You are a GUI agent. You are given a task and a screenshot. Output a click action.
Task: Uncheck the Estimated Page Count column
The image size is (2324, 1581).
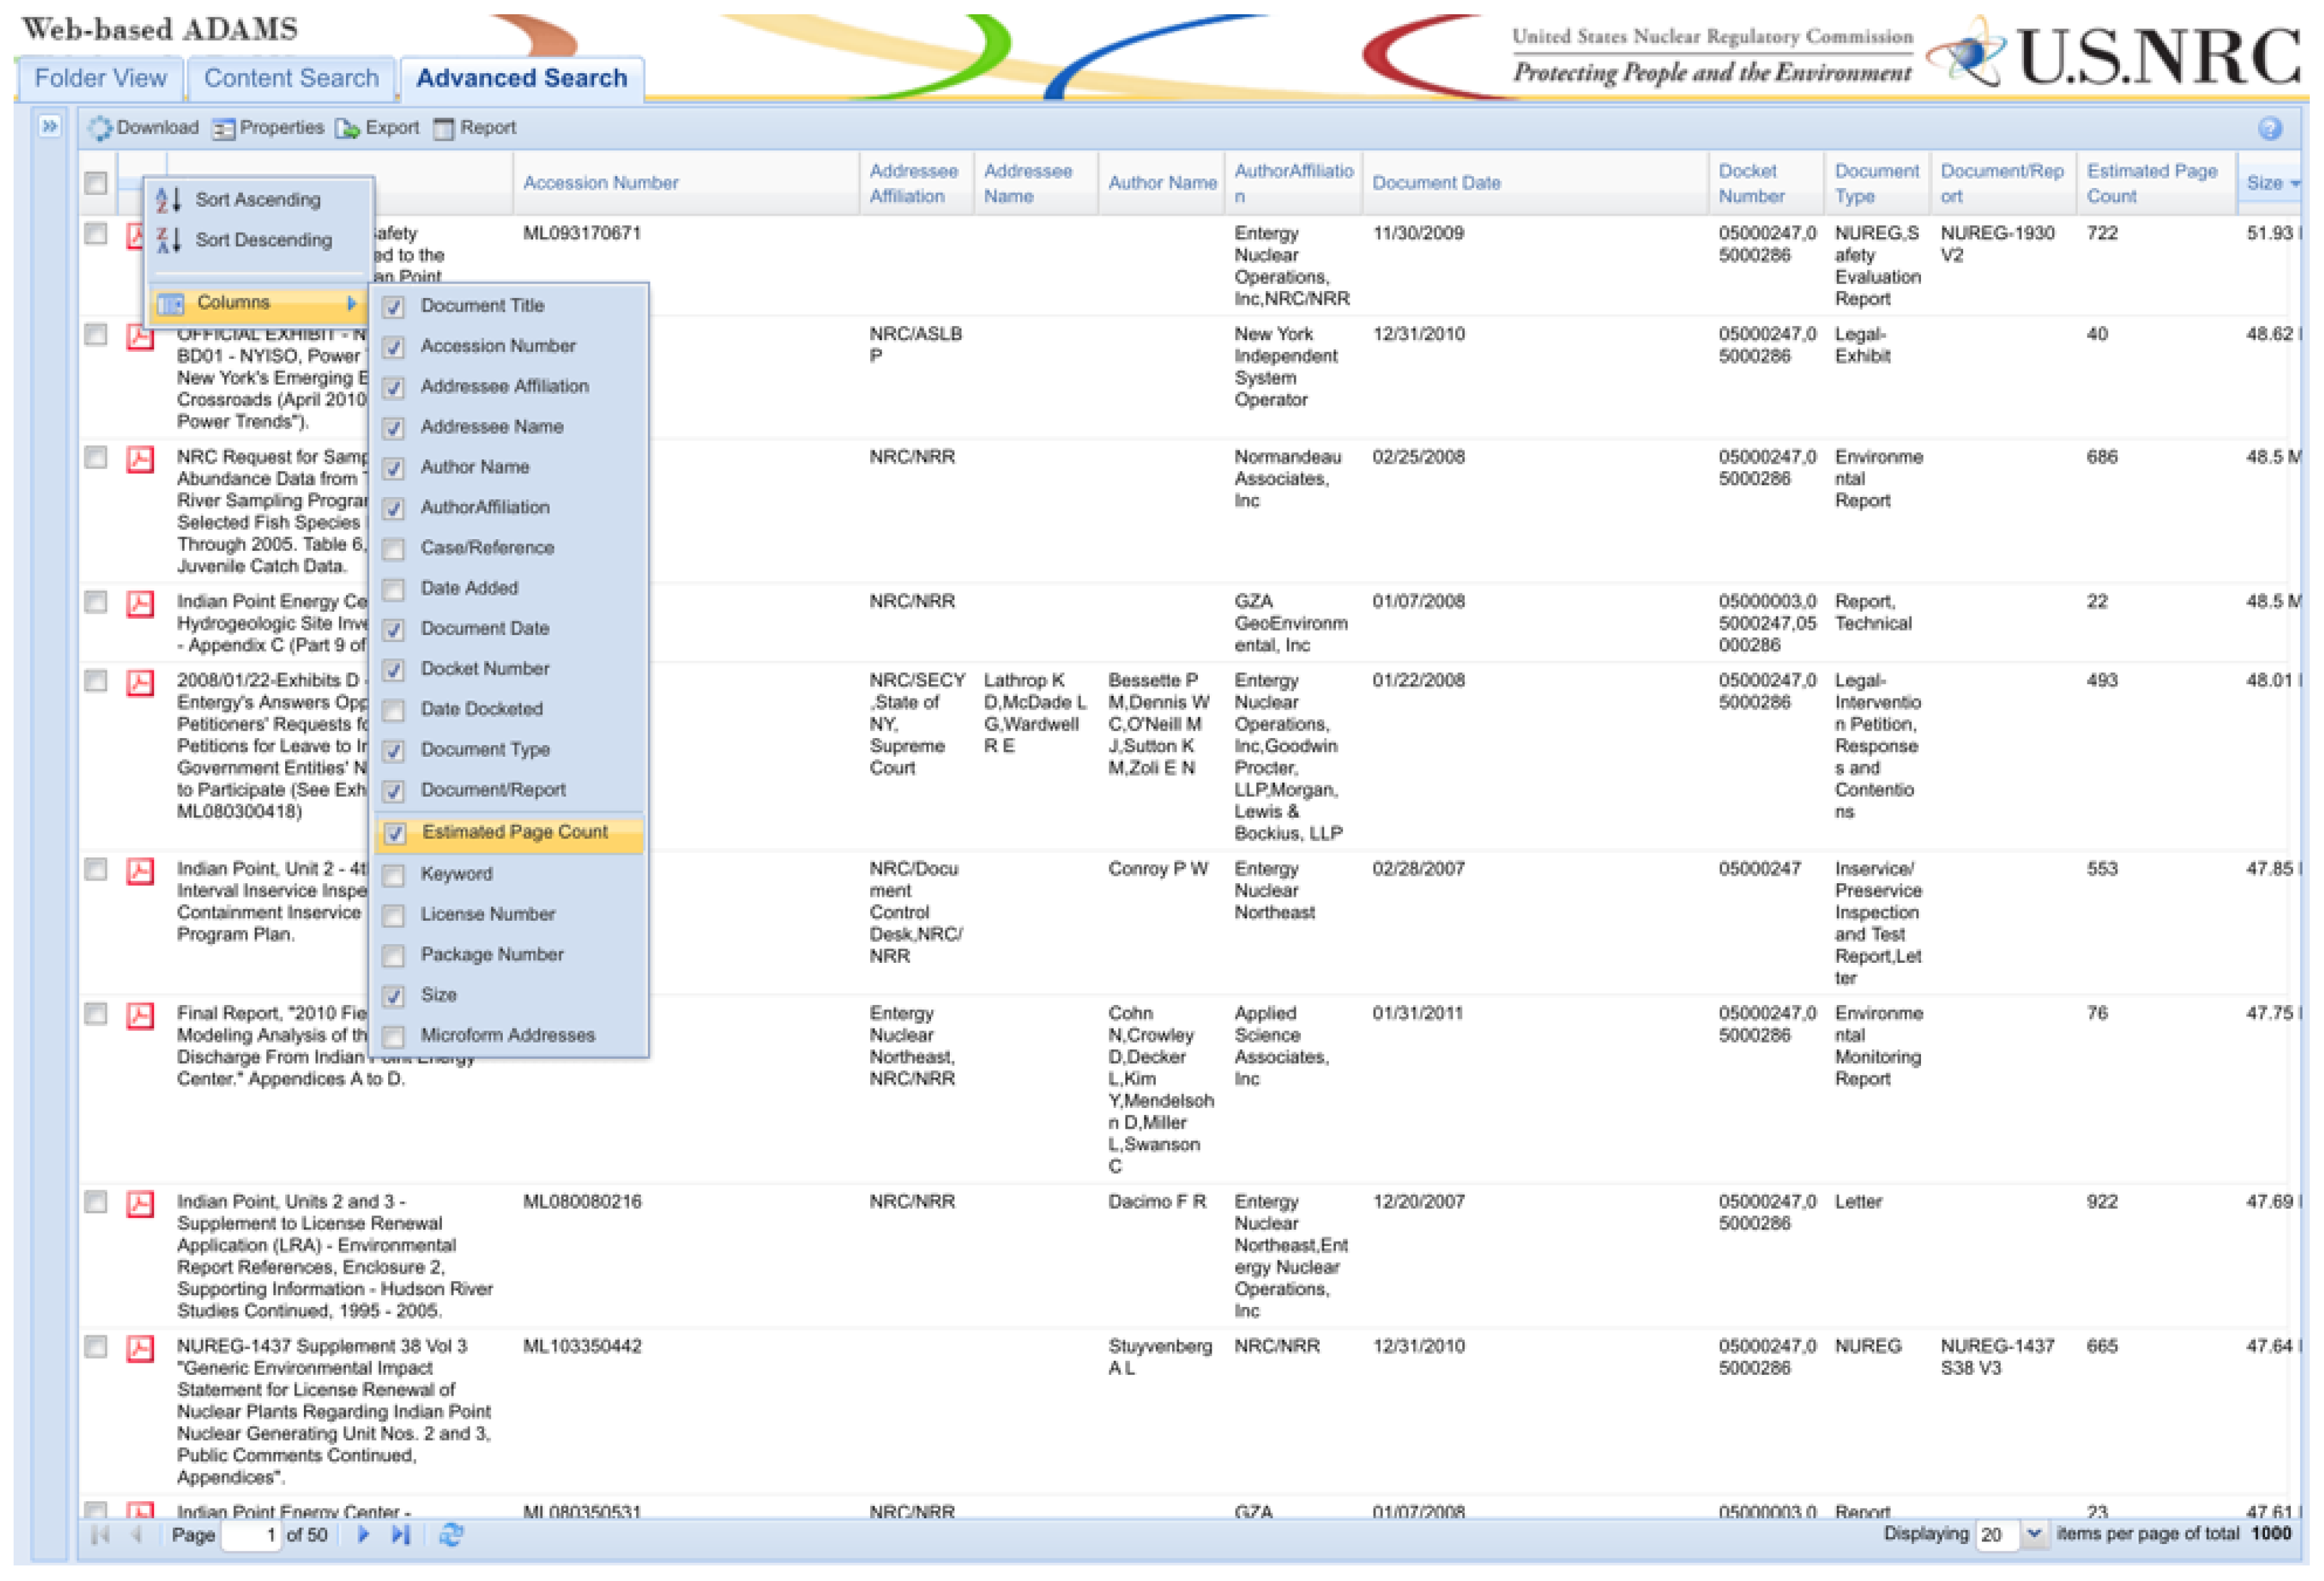point(395,833)
